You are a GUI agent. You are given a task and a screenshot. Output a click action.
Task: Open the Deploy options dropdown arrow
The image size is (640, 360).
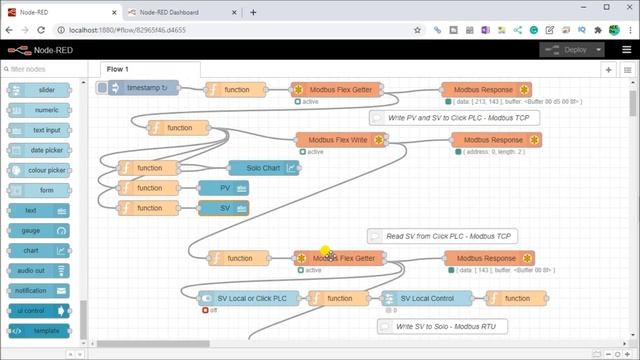point(598,50)
